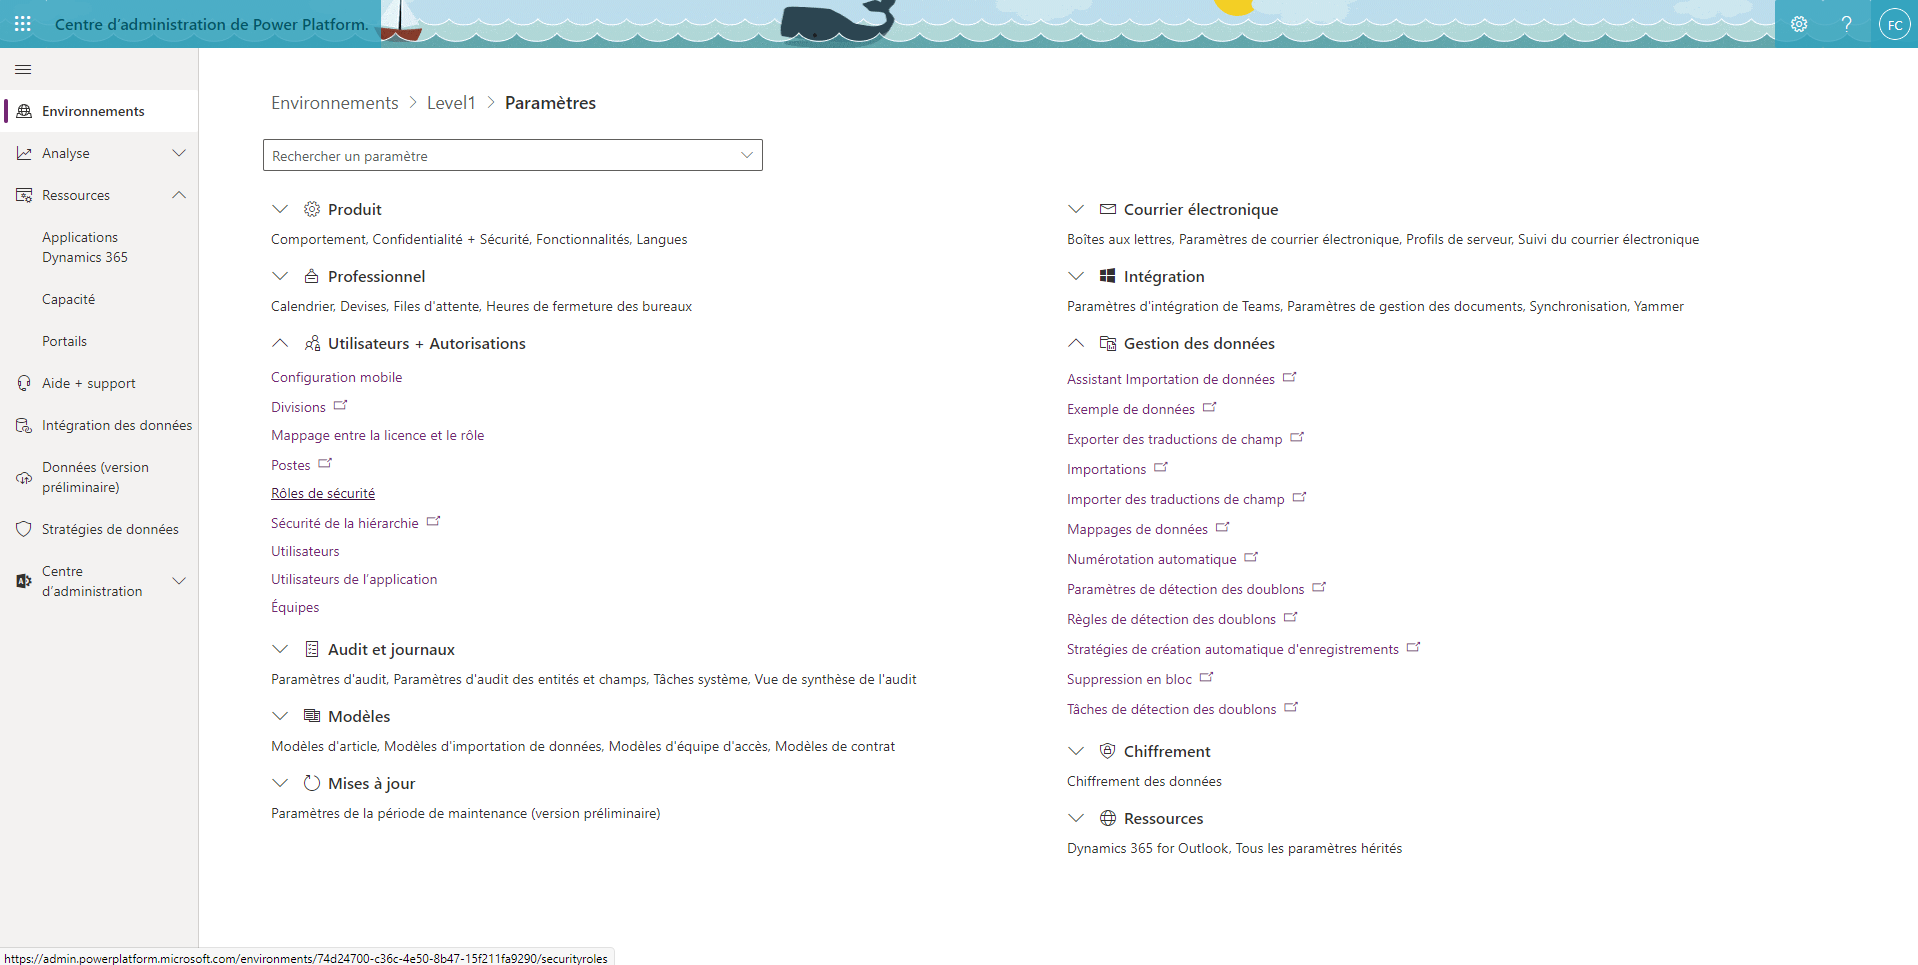Expand the Chiffrement section chevron
1918x965 pixels.
pyautogui.click(x=1076, y=751)
